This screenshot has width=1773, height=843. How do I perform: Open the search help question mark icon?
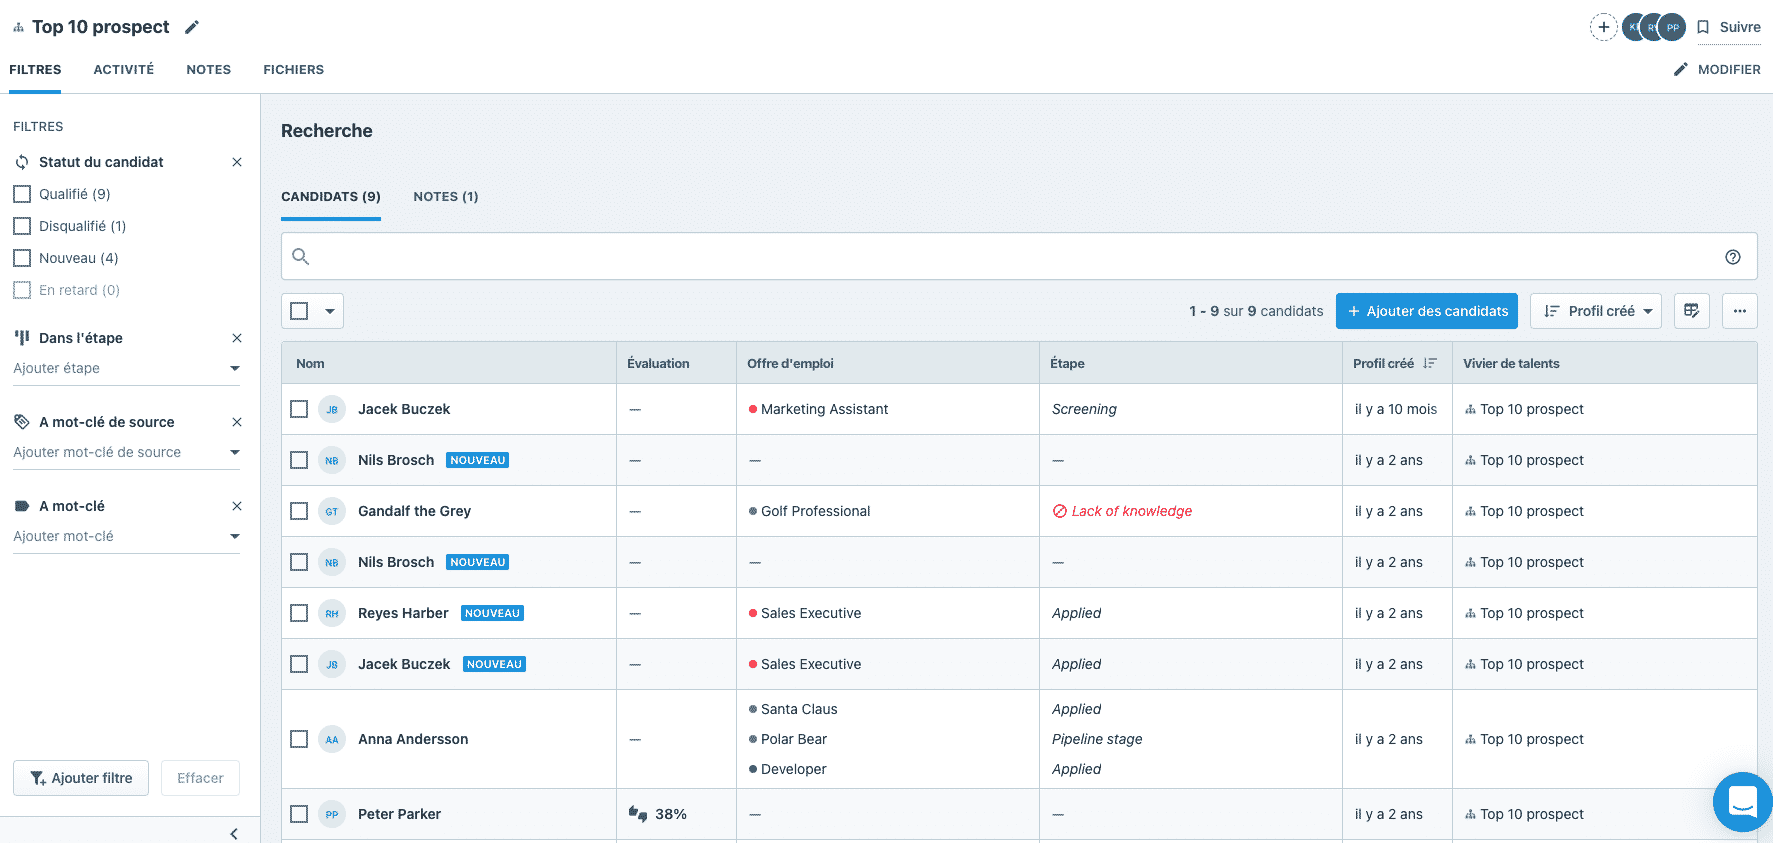pyautogui.click(x=1732, y=257)
